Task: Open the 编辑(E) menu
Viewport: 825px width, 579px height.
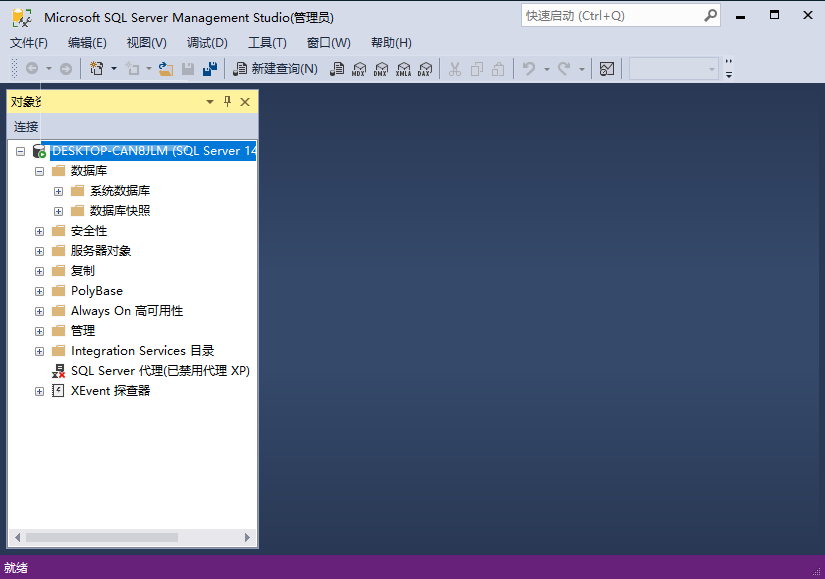Action: click(x=87, y=43)
